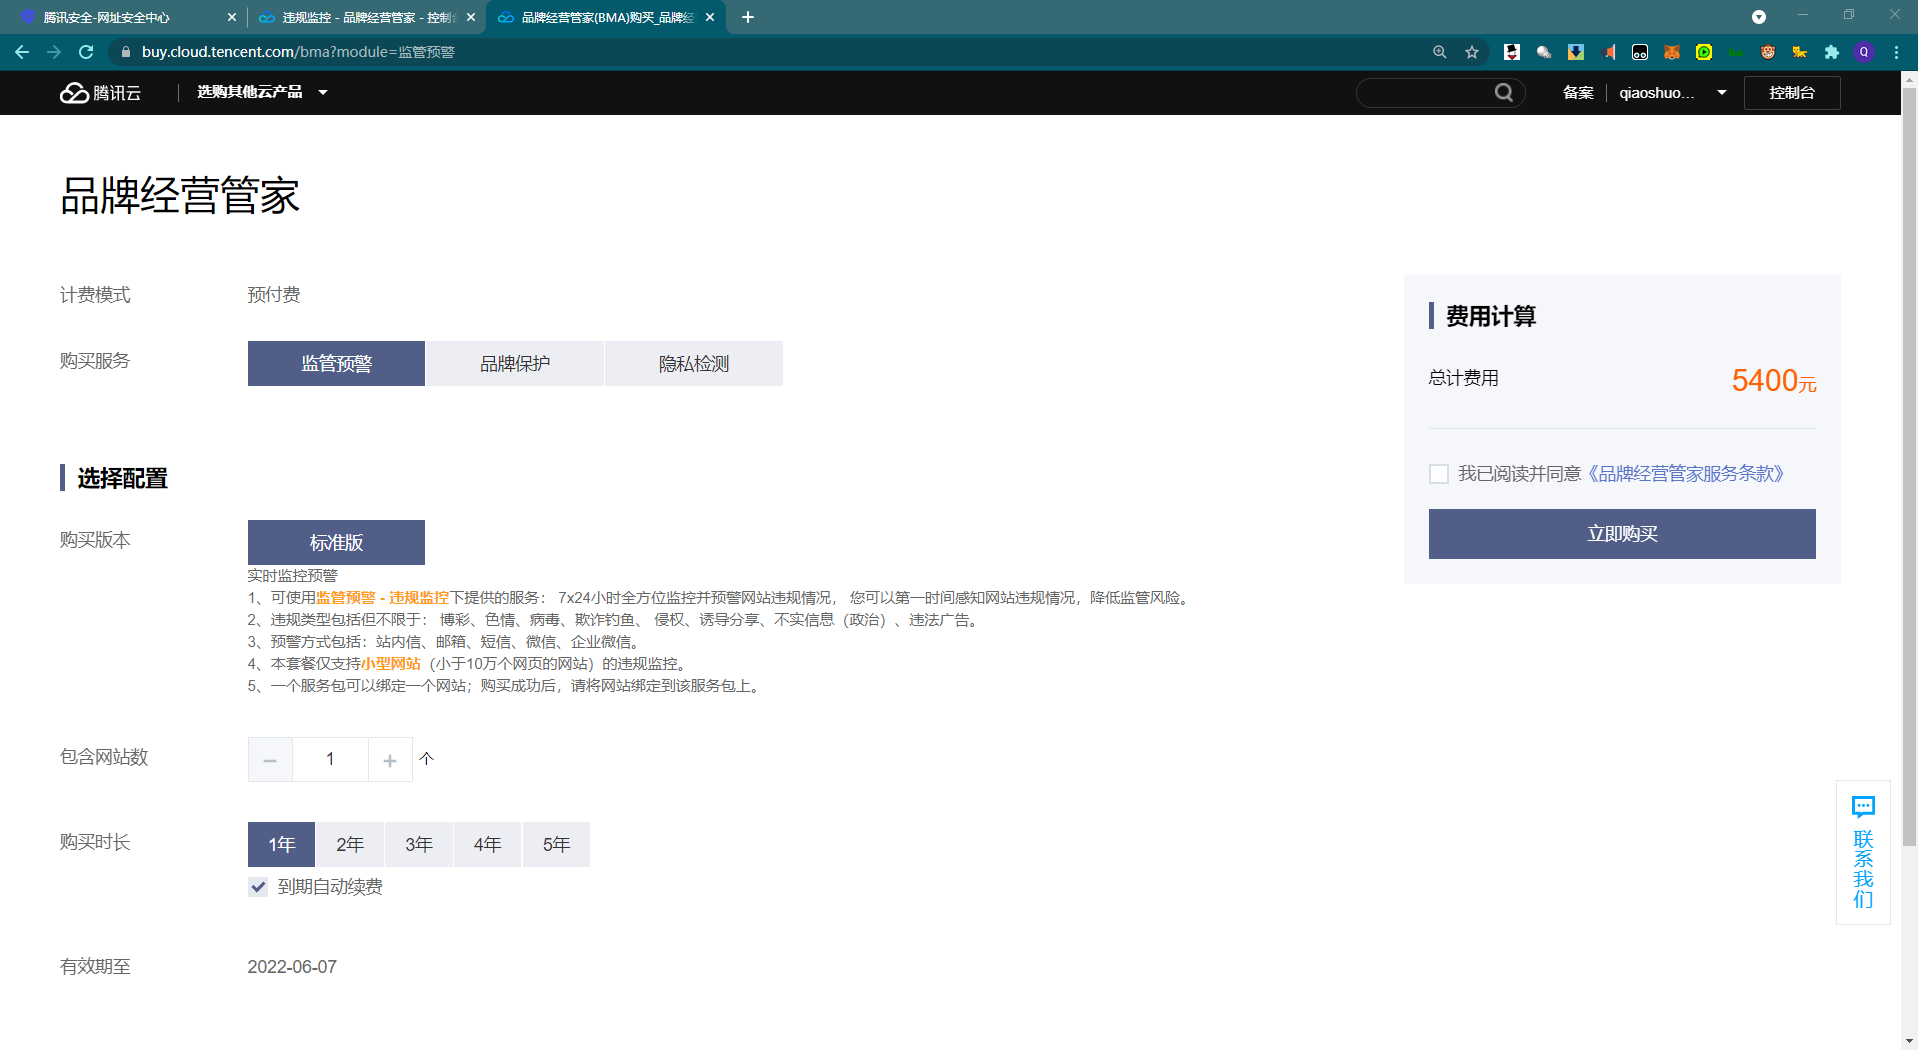Reload the page with the refresh icon

[x=86, y=52]
